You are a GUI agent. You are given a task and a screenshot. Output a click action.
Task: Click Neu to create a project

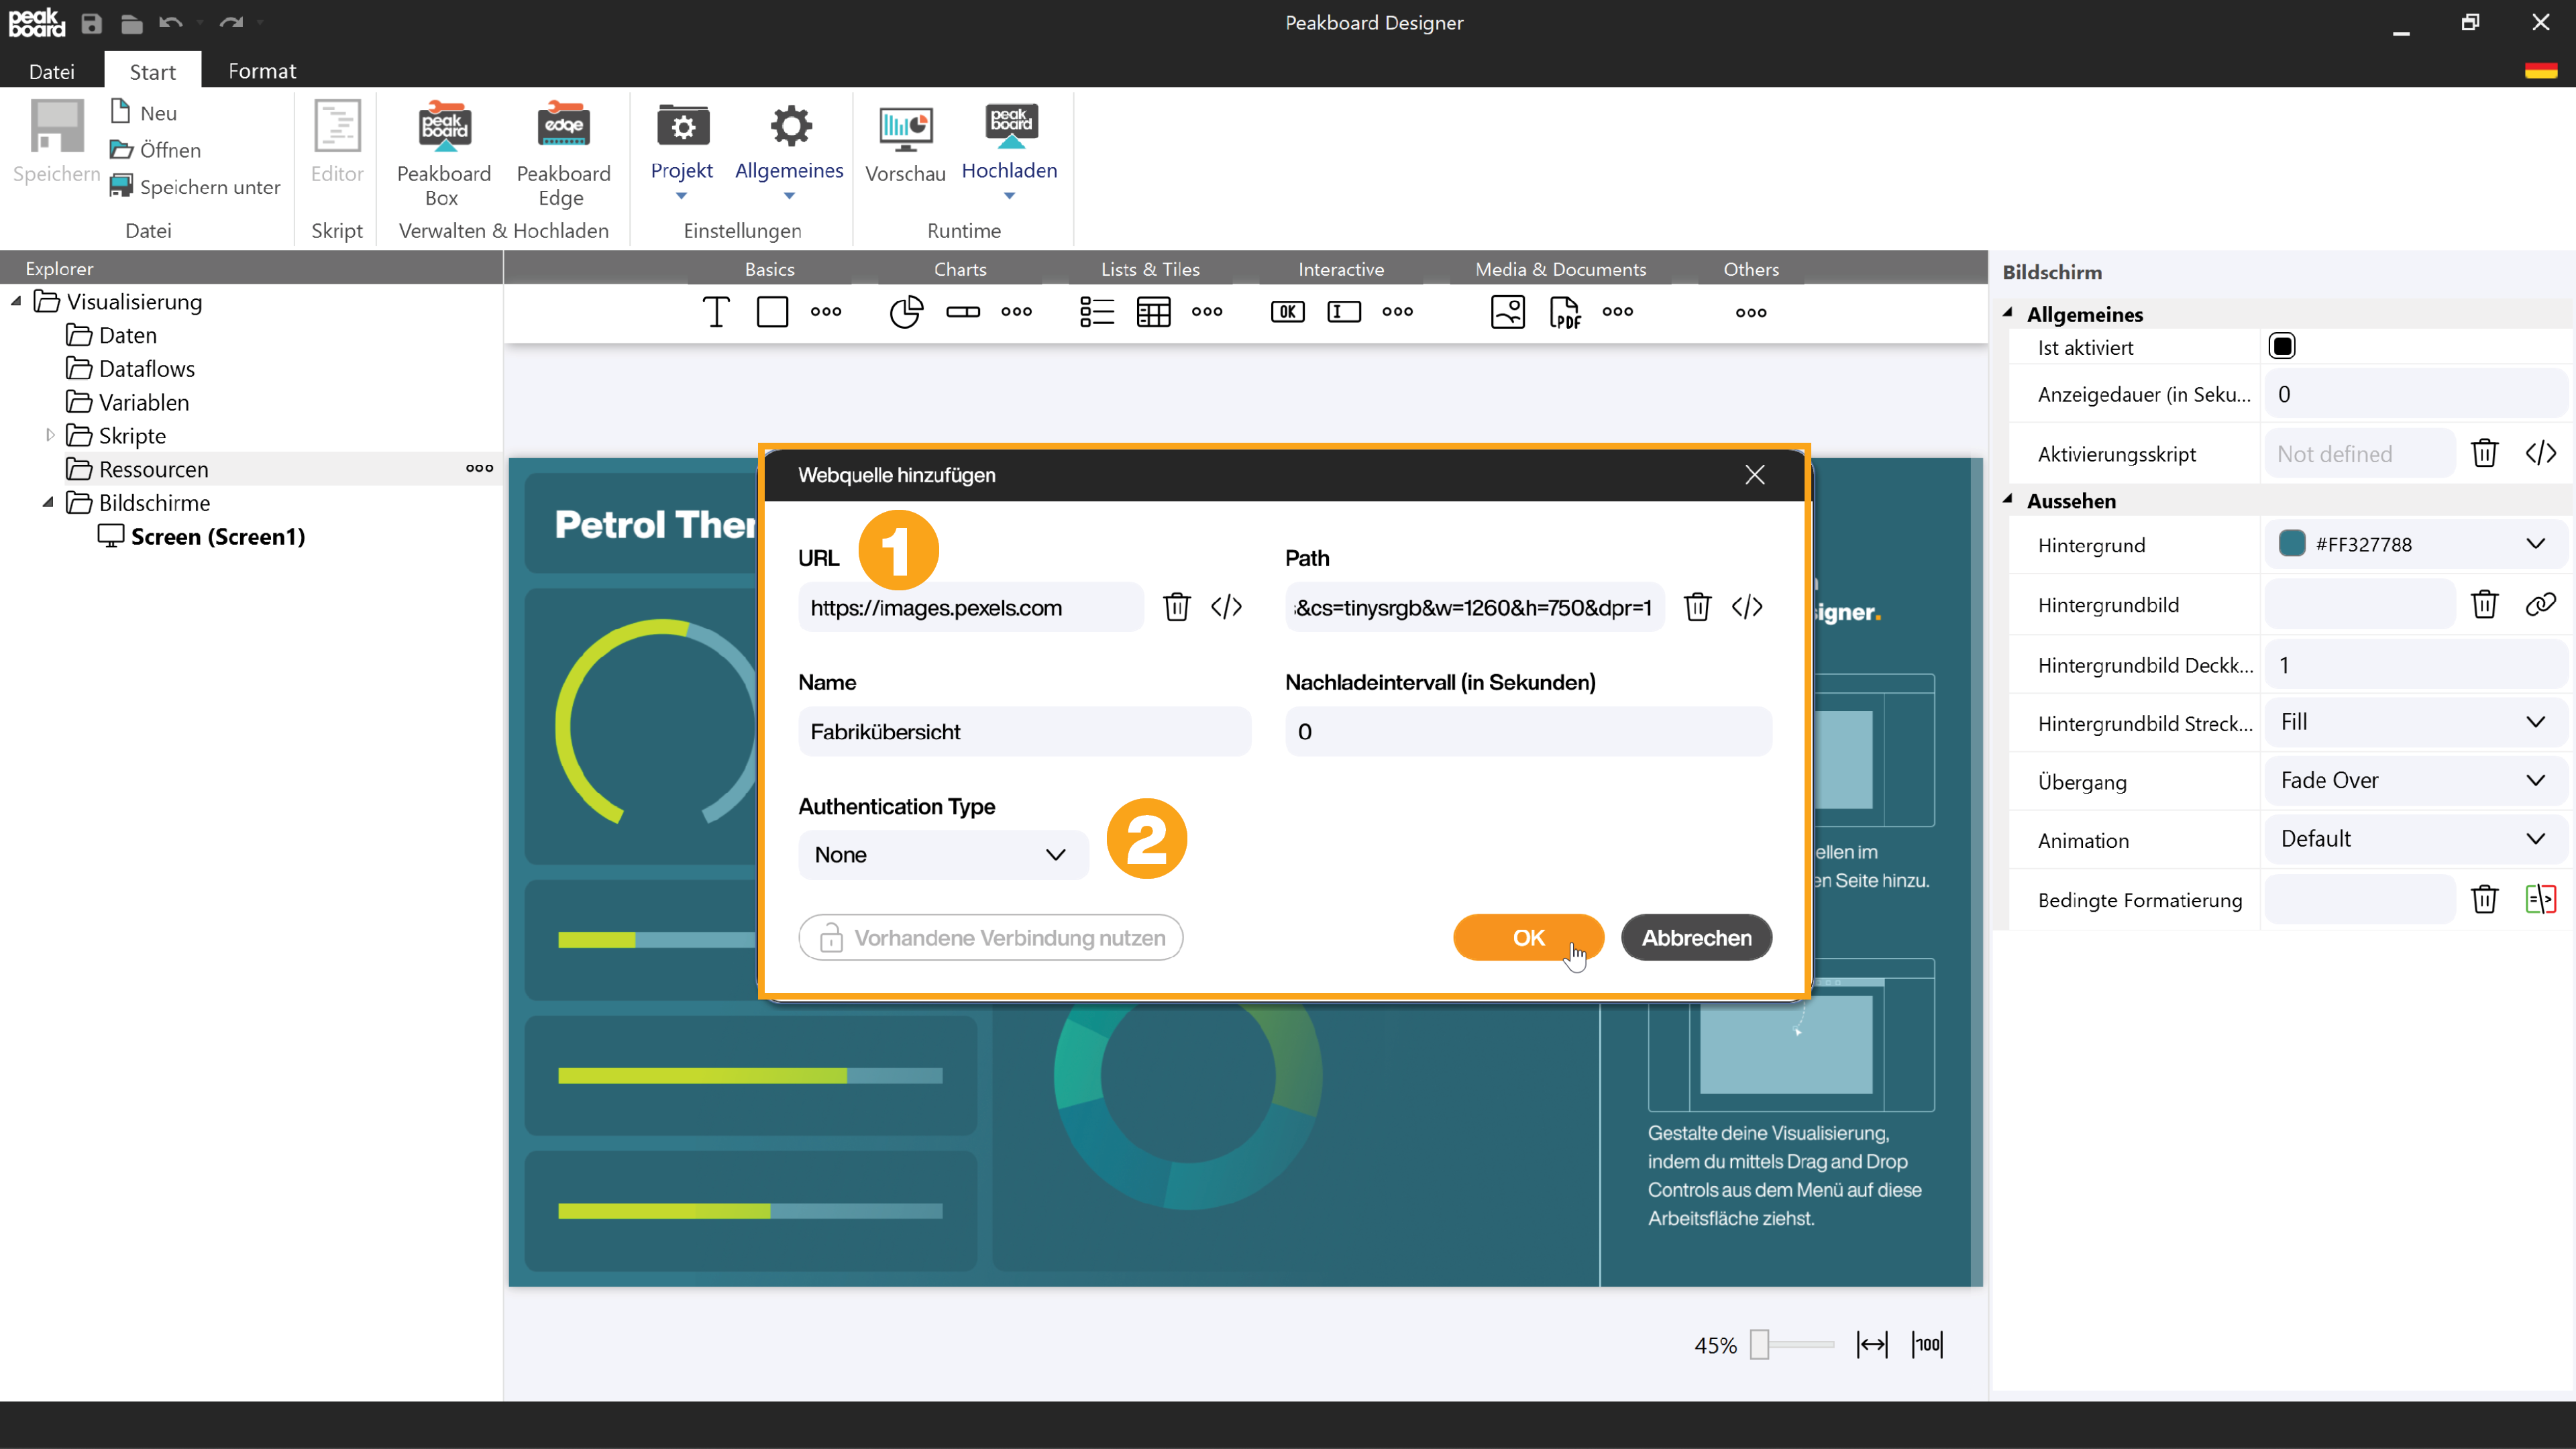tap(144, 112)
